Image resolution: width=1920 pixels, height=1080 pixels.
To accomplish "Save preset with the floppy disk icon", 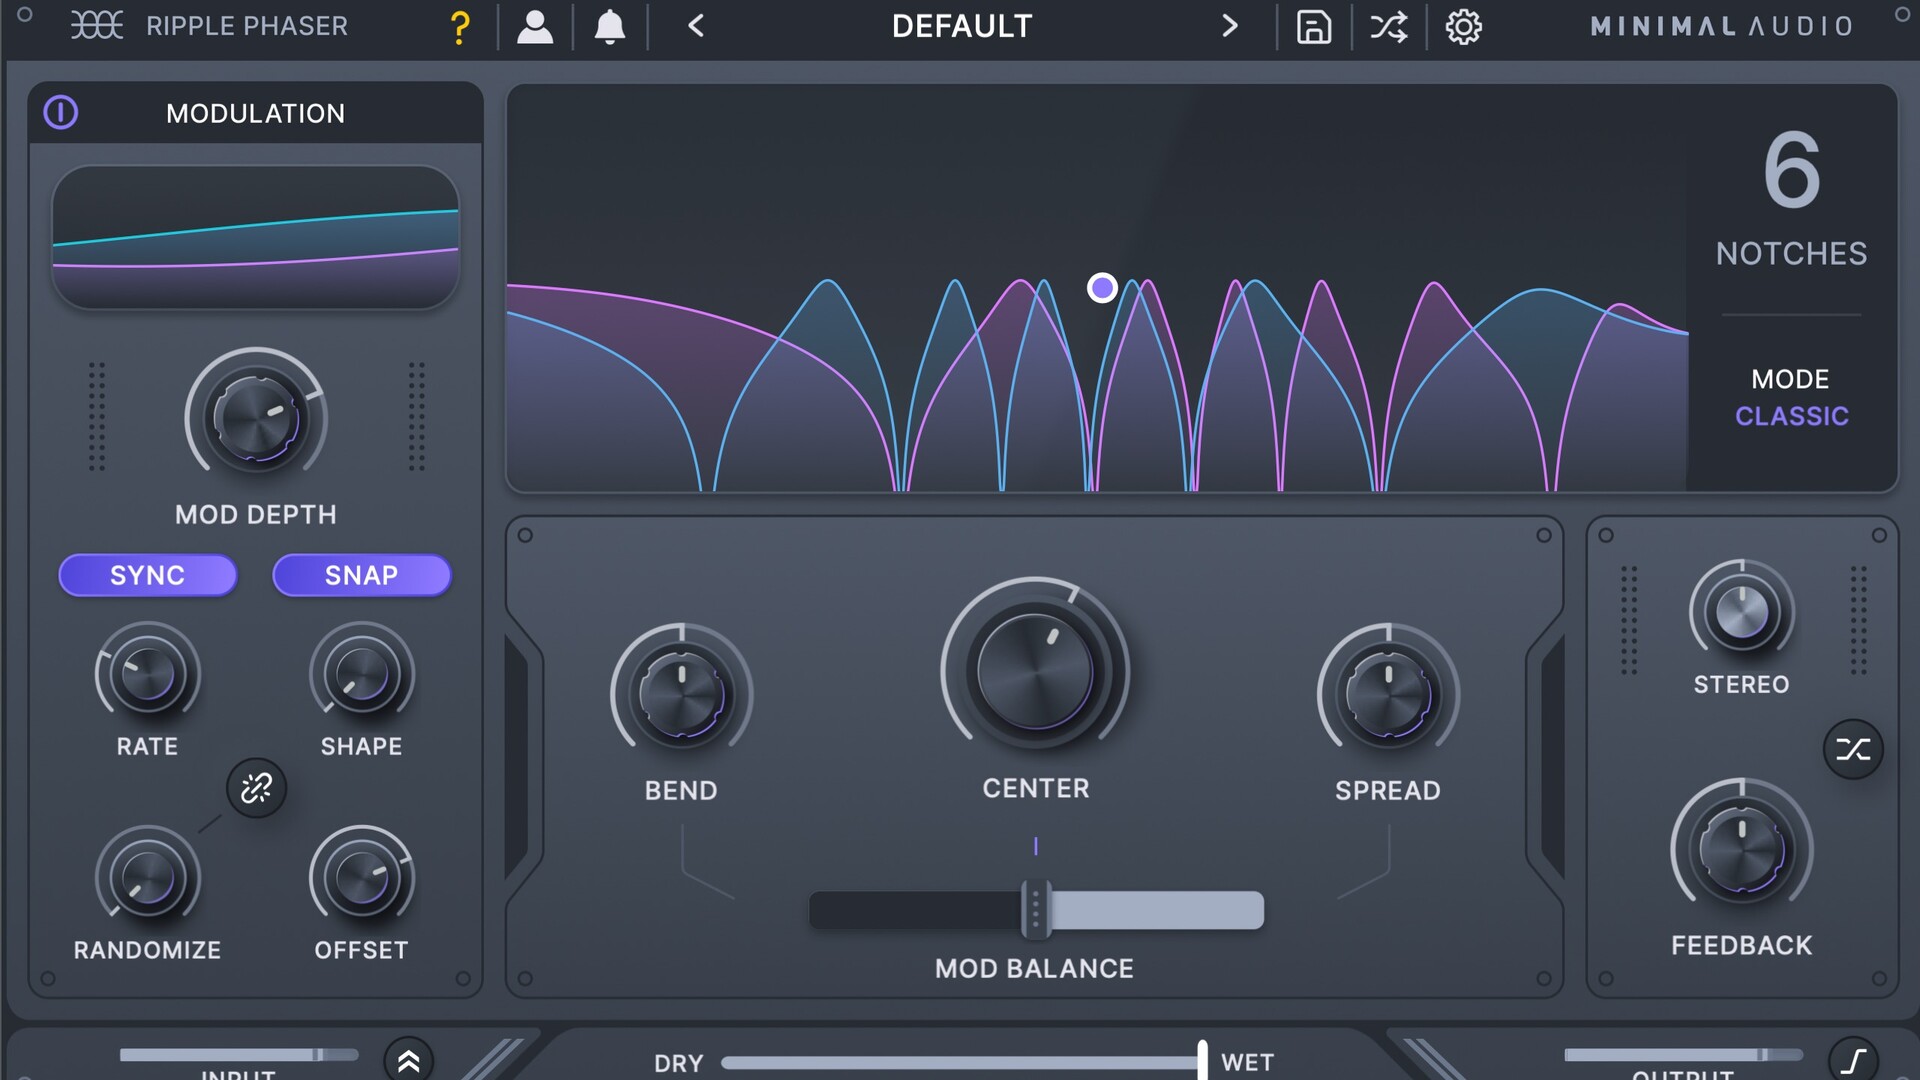I will [x=1314, y=27].
